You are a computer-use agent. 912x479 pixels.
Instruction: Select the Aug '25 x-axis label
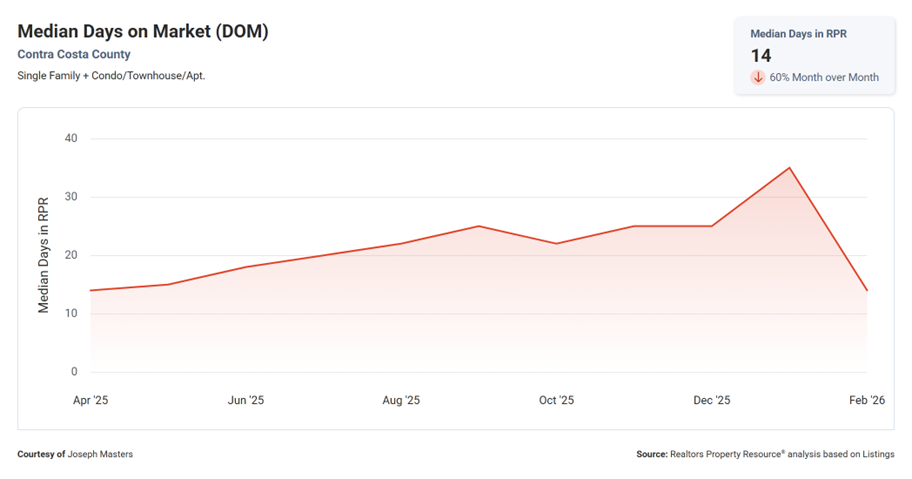[401, 400]
